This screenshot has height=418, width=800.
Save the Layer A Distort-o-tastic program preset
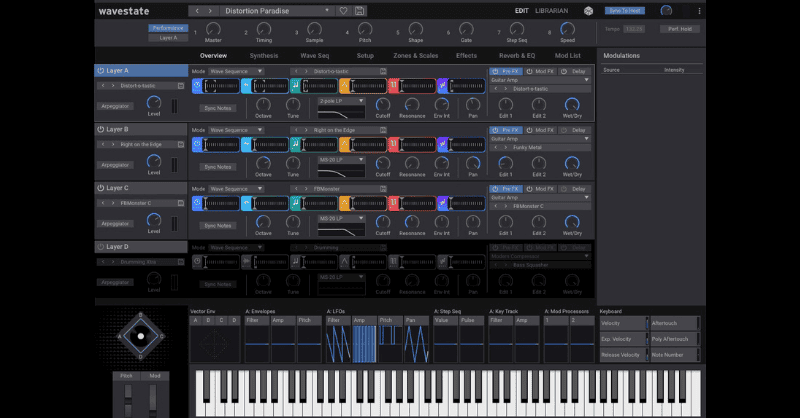point(181,86)
